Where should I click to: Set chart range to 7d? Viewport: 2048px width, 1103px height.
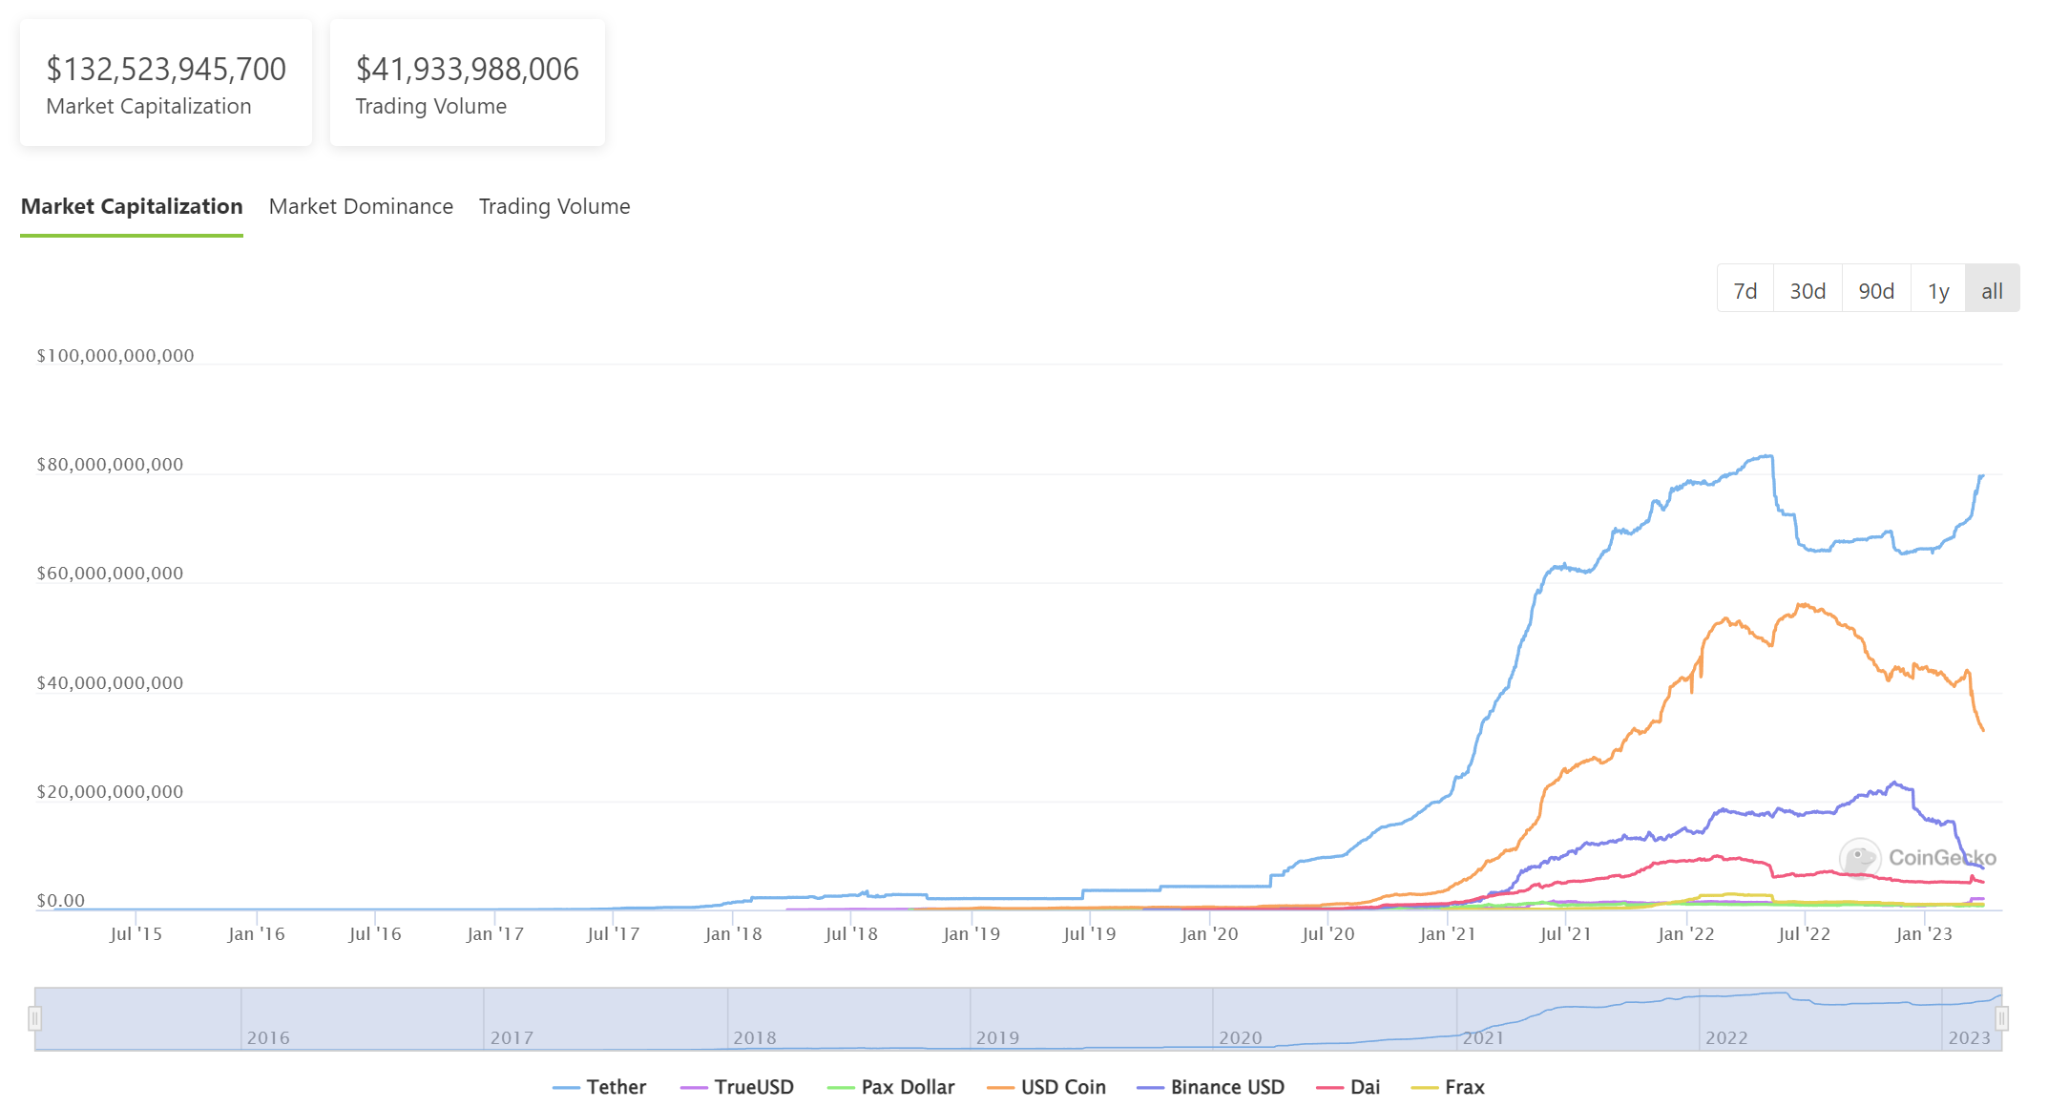1745,290
